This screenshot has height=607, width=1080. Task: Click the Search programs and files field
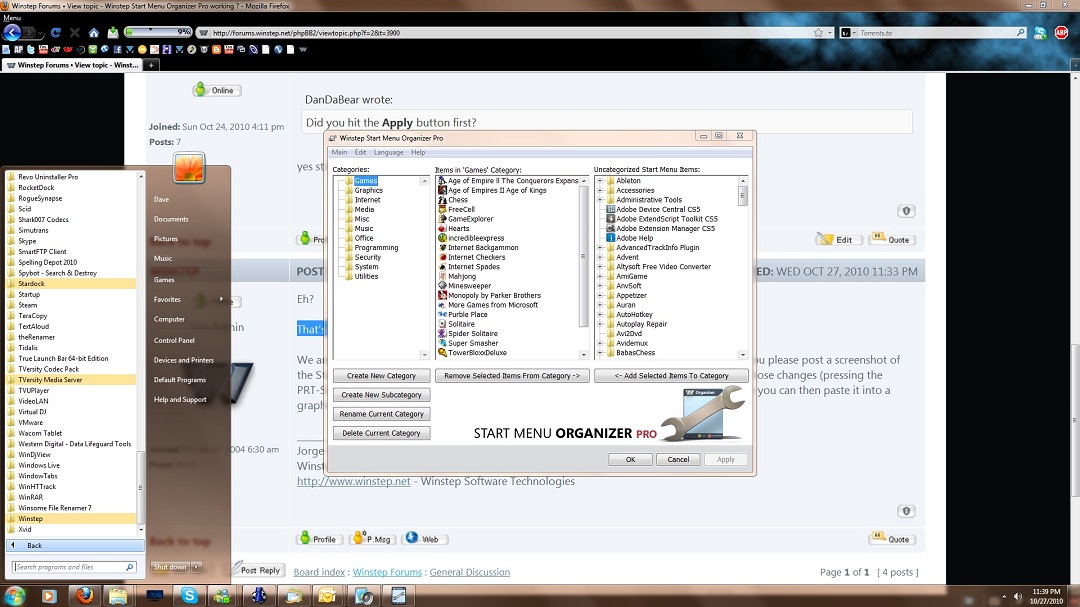tap(70, 567)
